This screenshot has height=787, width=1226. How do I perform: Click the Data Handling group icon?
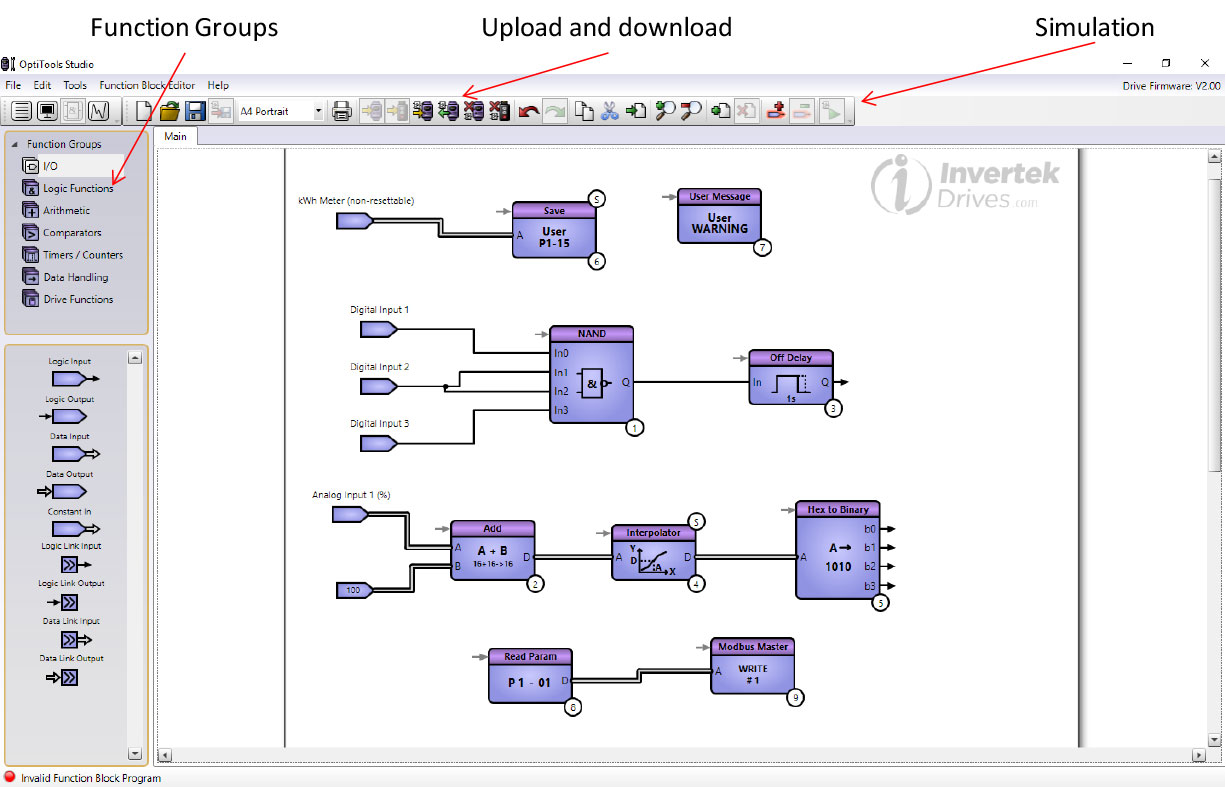[31, 277]
